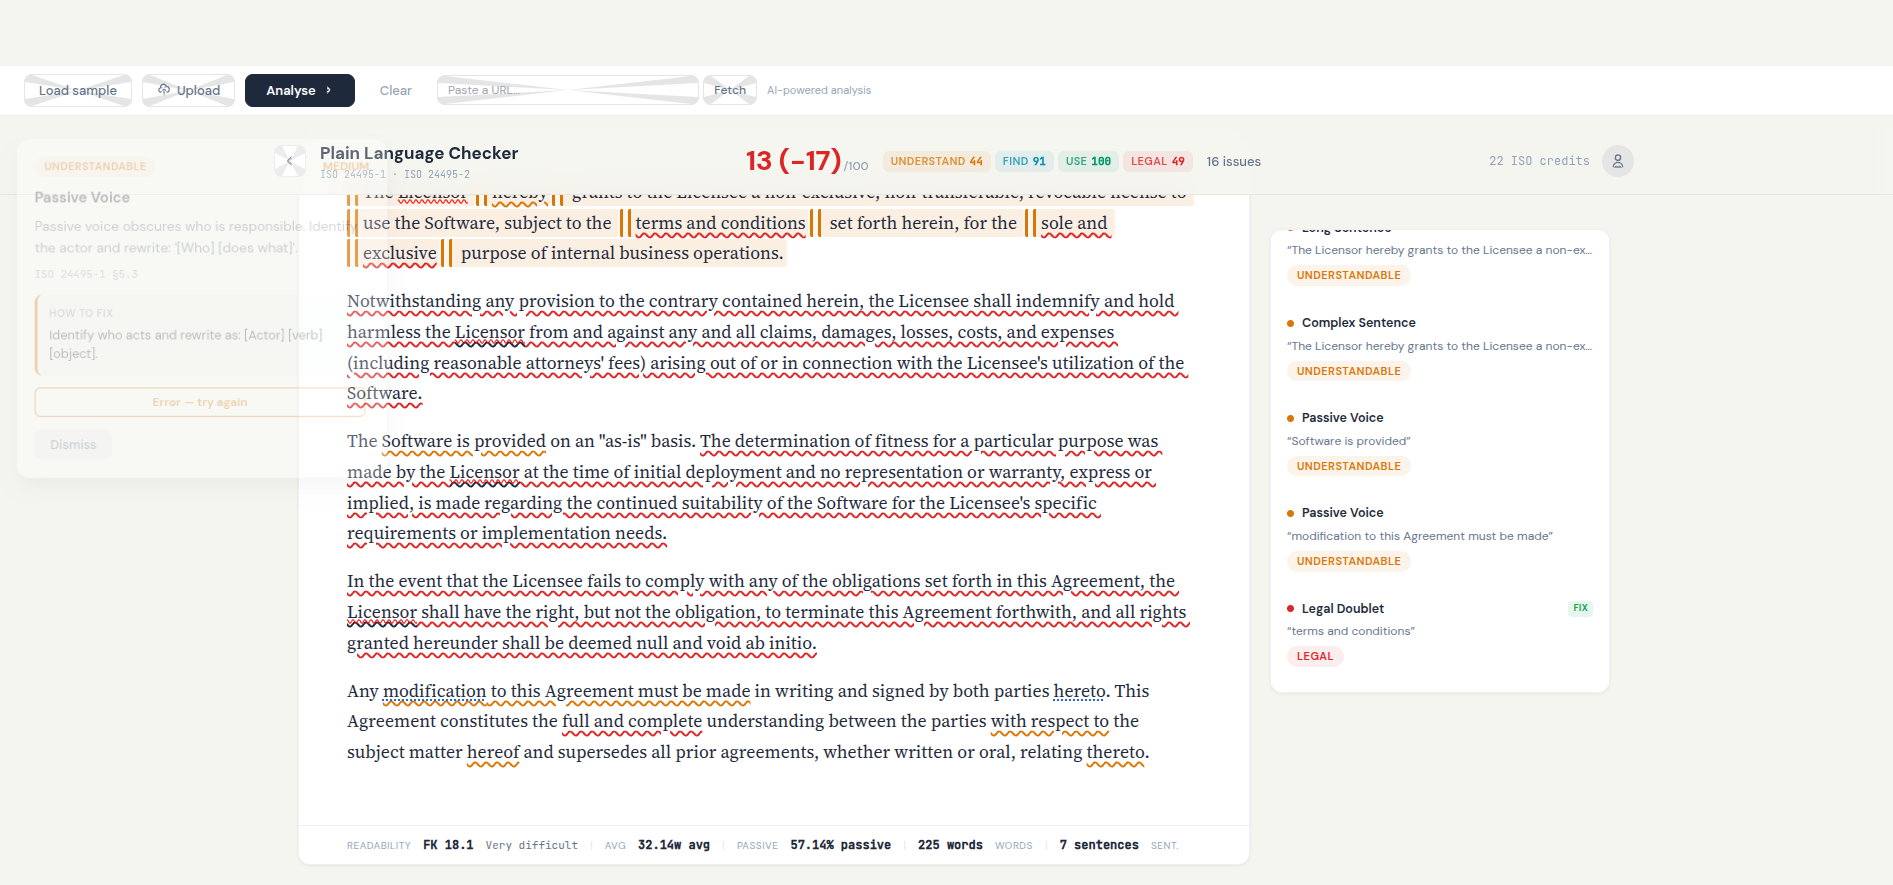Click the 32.14w avg stat in footer

674,845
